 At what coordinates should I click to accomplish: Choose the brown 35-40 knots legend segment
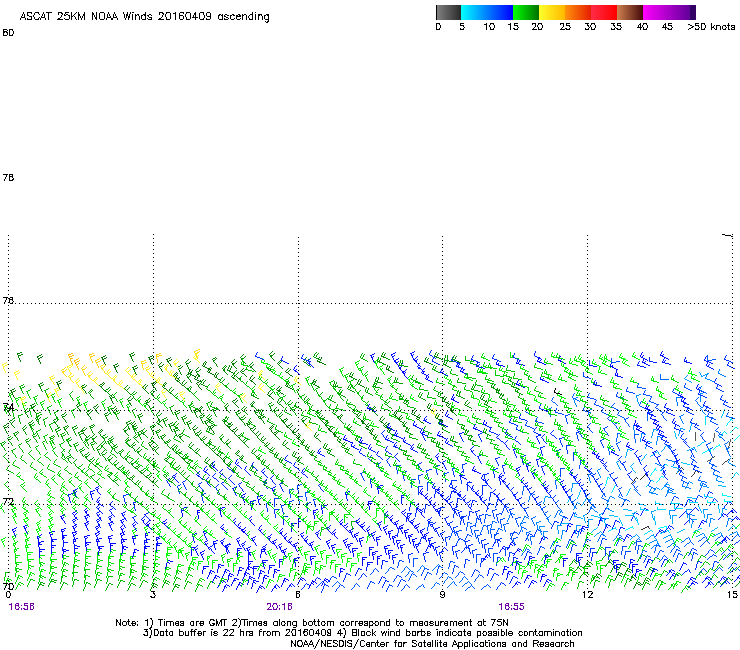click(630, 12)
